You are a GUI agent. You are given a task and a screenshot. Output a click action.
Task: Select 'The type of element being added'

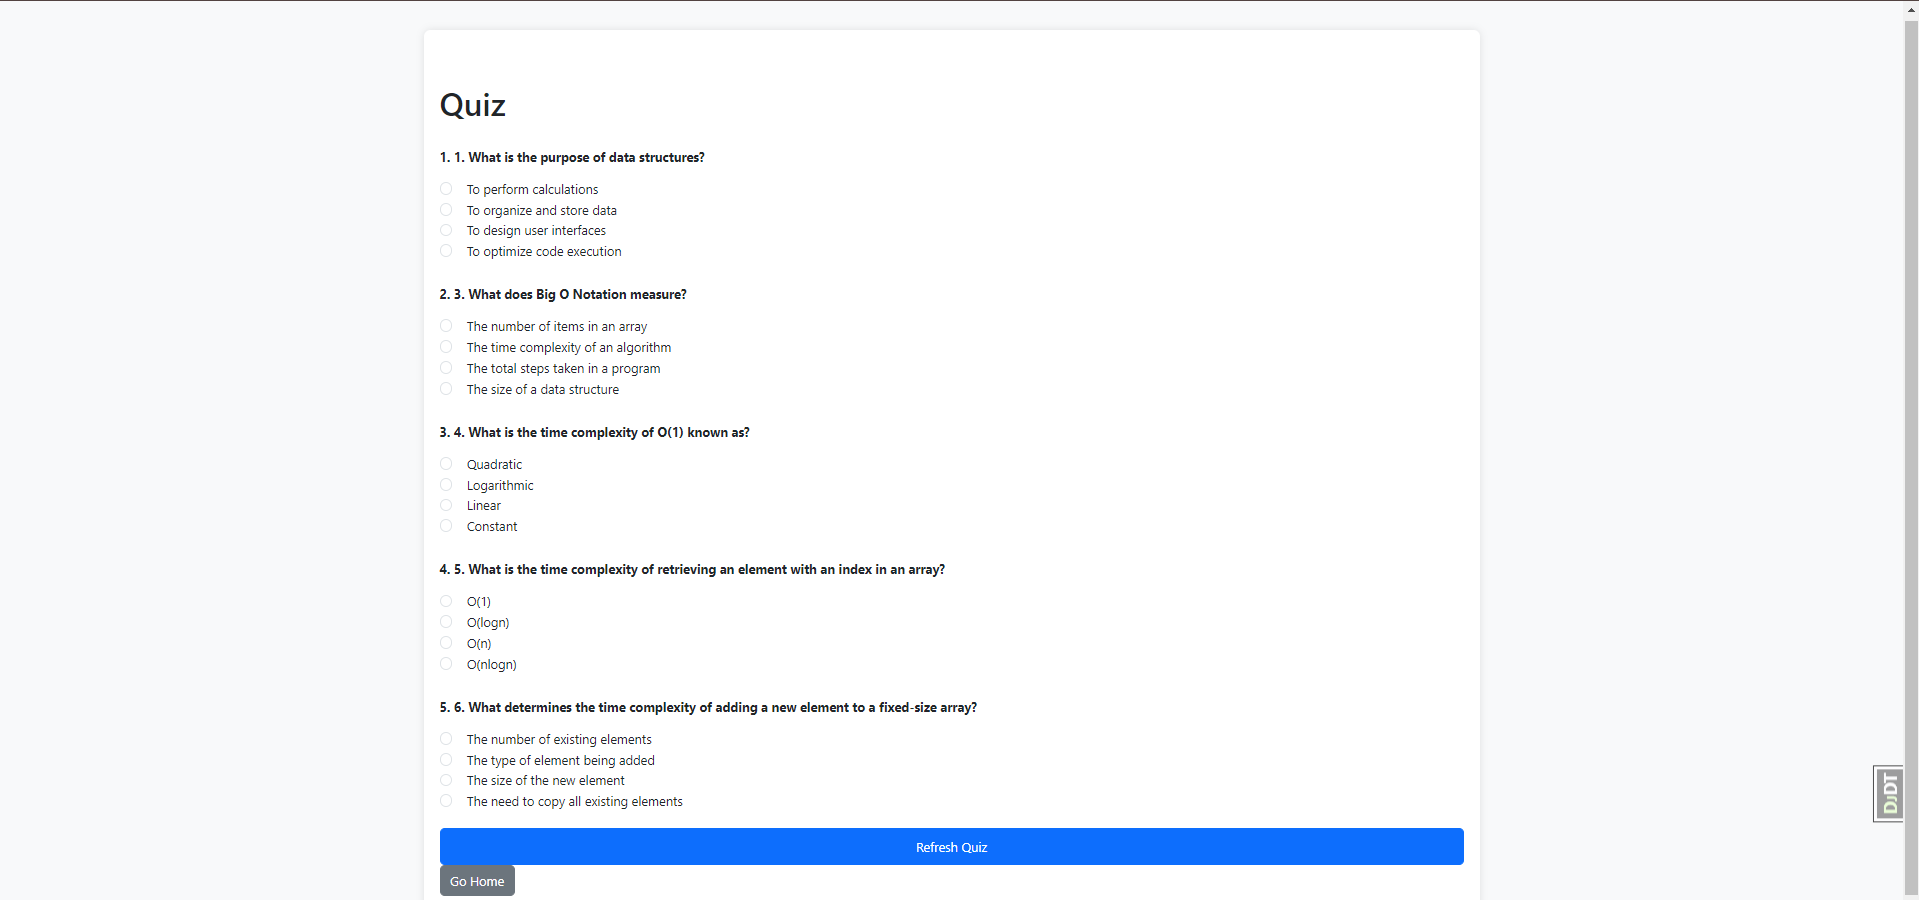[x=446, y=760]
